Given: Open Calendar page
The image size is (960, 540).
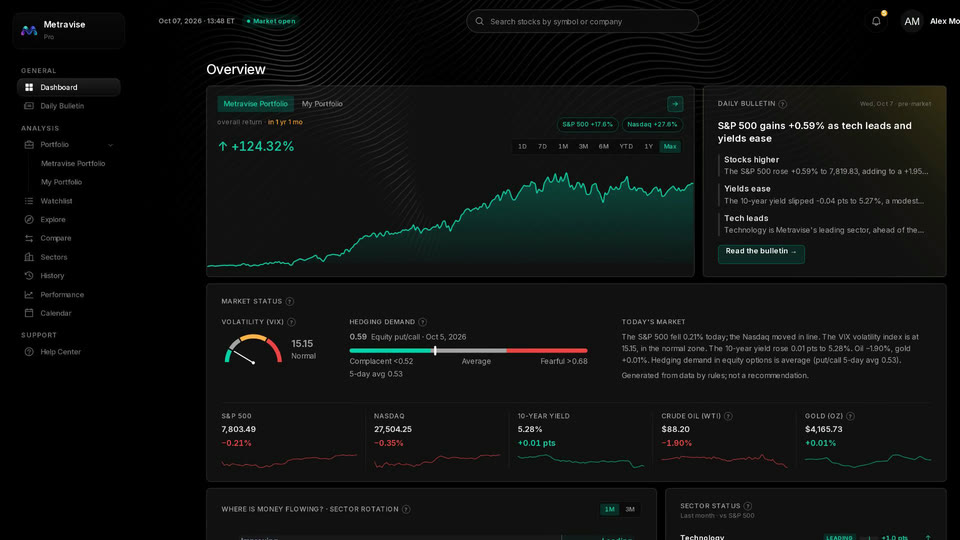Looking at the screenshot, I should pyautogui.click(x=69, y=313).
